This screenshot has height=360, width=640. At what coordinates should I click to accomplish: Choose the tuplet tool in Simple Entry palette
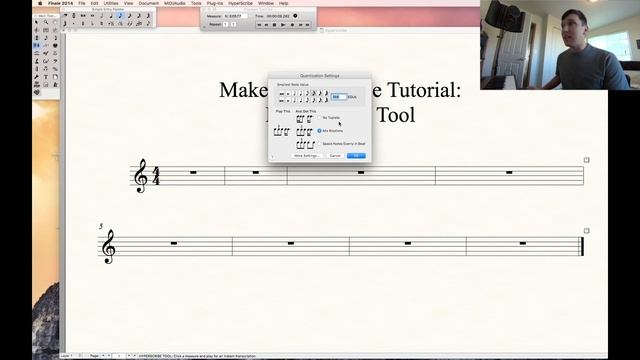[x=138, y=23]
